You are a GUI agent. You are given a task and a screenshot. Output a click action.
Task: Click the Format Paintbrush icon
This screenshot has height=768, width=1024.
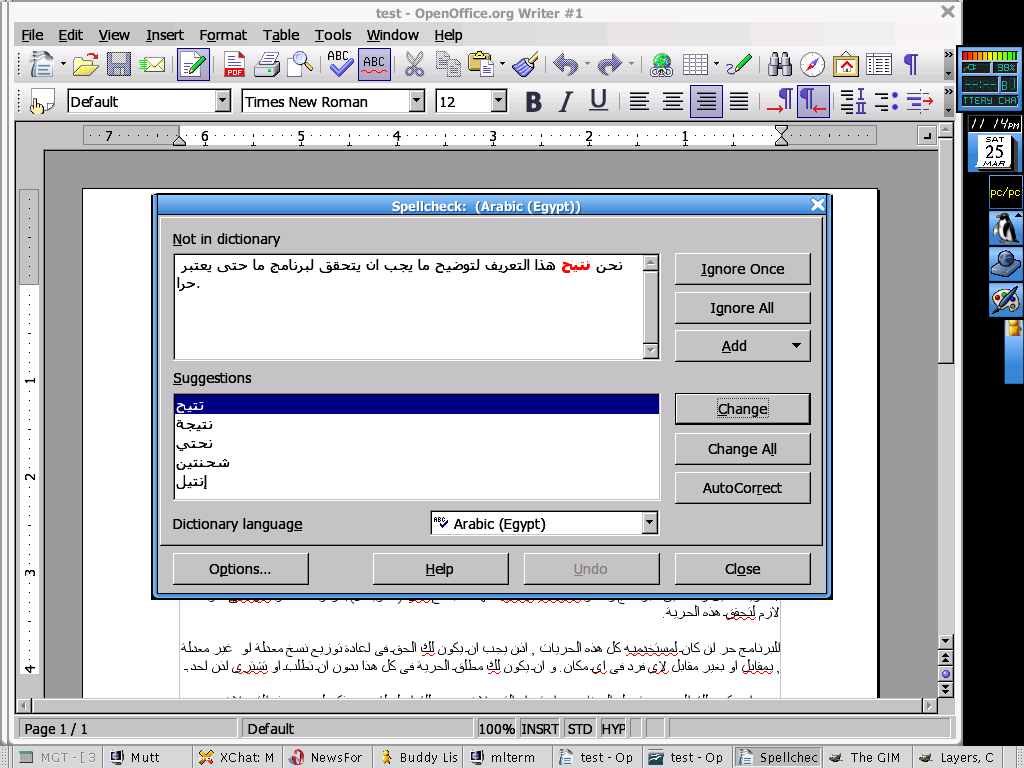(x=524, y=65)
